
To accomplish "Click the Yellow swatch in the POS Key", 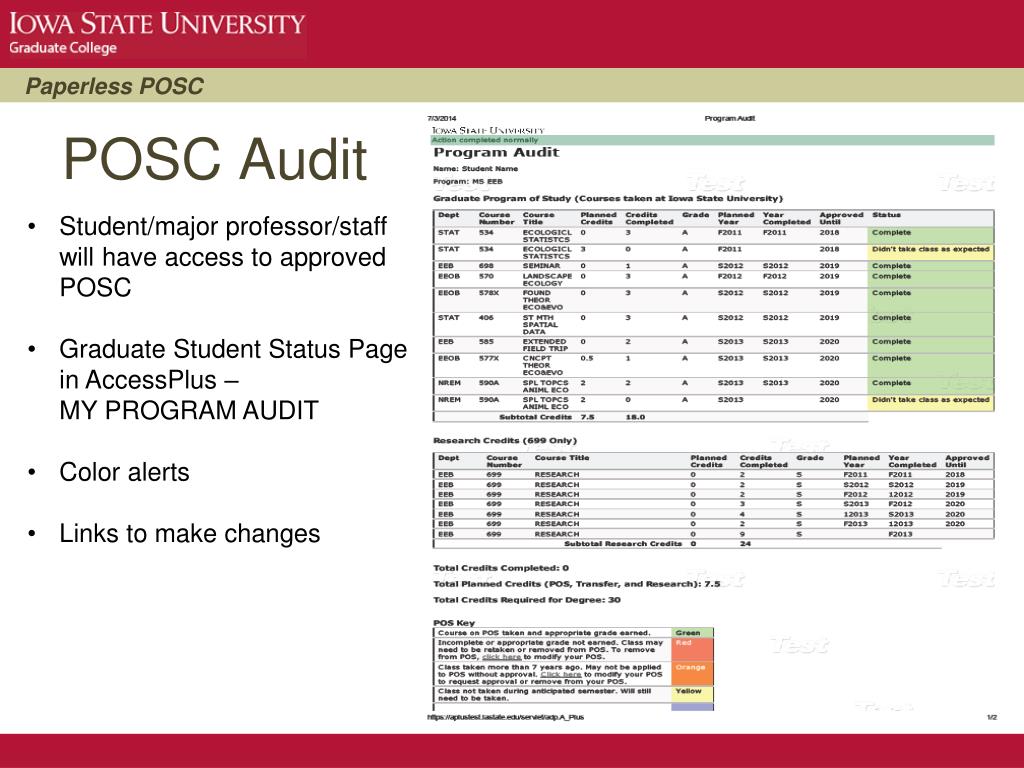I will (692, 694).
